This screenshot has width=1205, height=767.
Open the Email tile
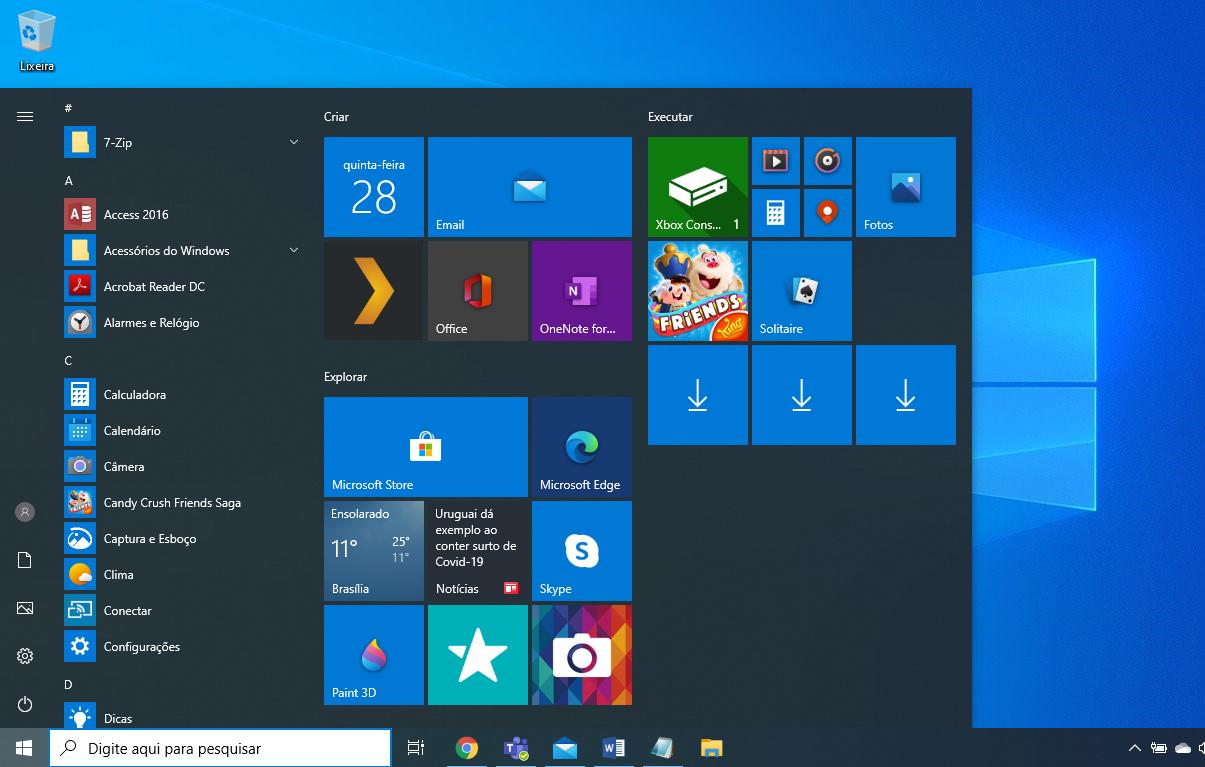click(x=530, y=187)
